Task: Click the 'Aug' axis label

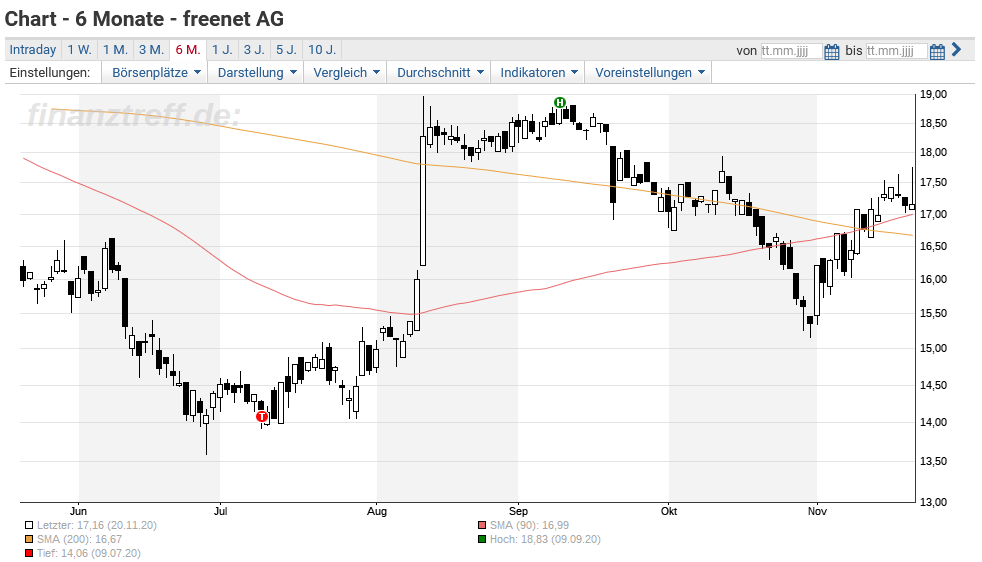Action: [376, 511]
